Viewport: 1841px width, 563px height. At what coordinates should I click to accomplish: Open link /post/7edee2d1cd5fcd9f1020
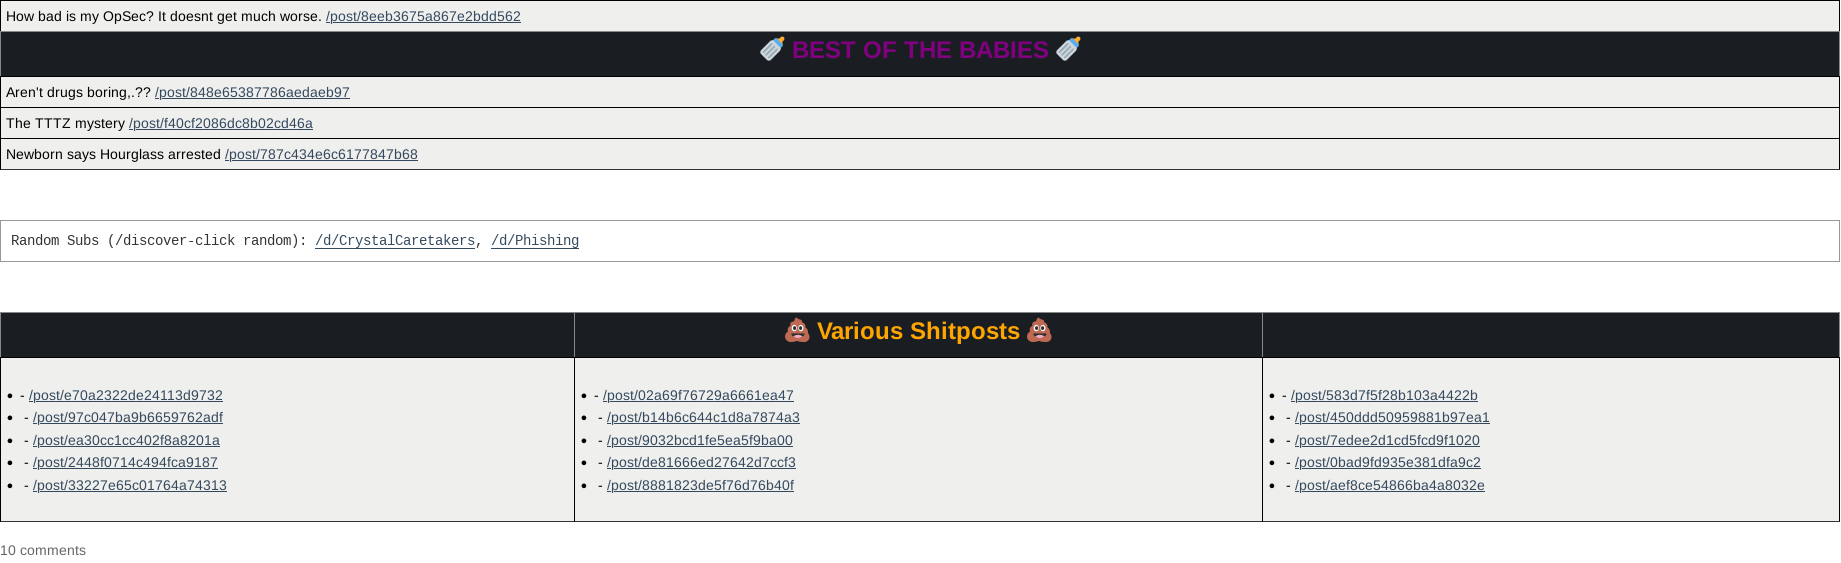click(x=1387, y=440)
